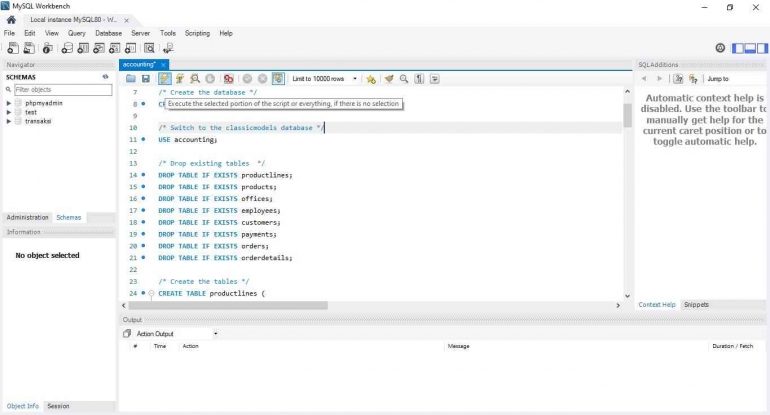Beautify query with broom icon
770x415 pixels.
[389, 79]
